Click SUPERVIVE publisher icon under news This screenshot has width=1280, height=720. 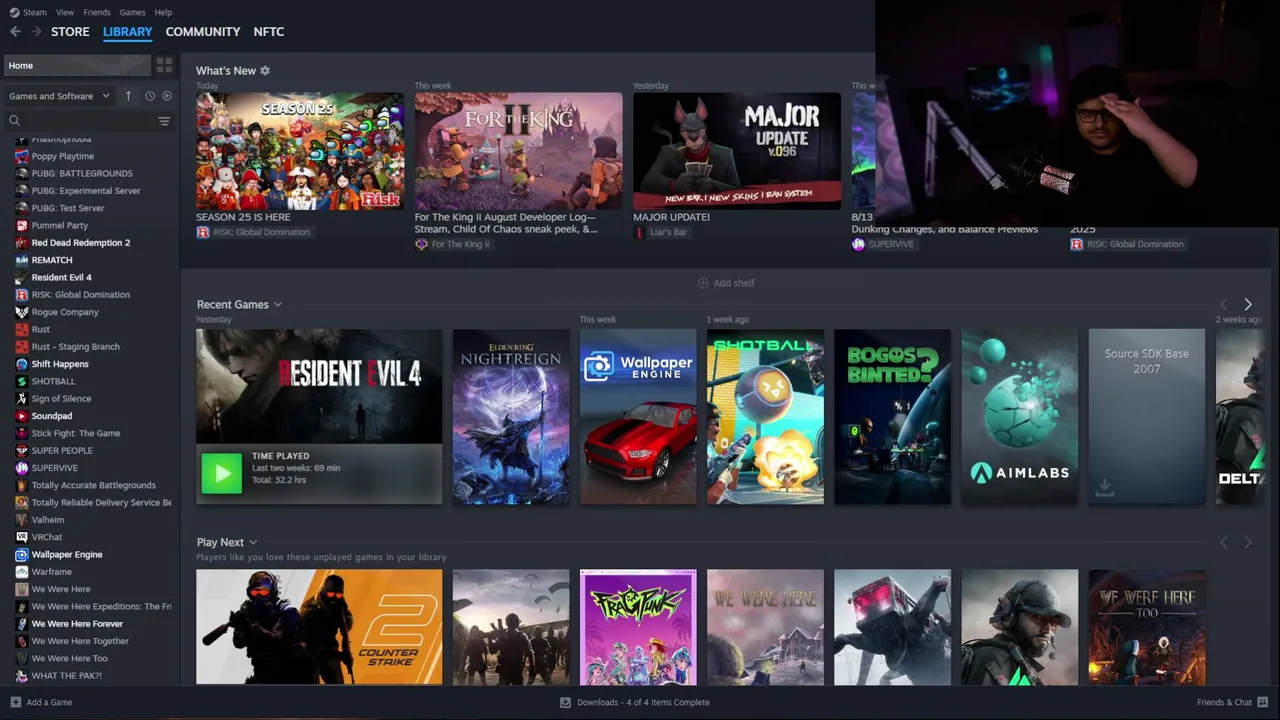point(858,244)
